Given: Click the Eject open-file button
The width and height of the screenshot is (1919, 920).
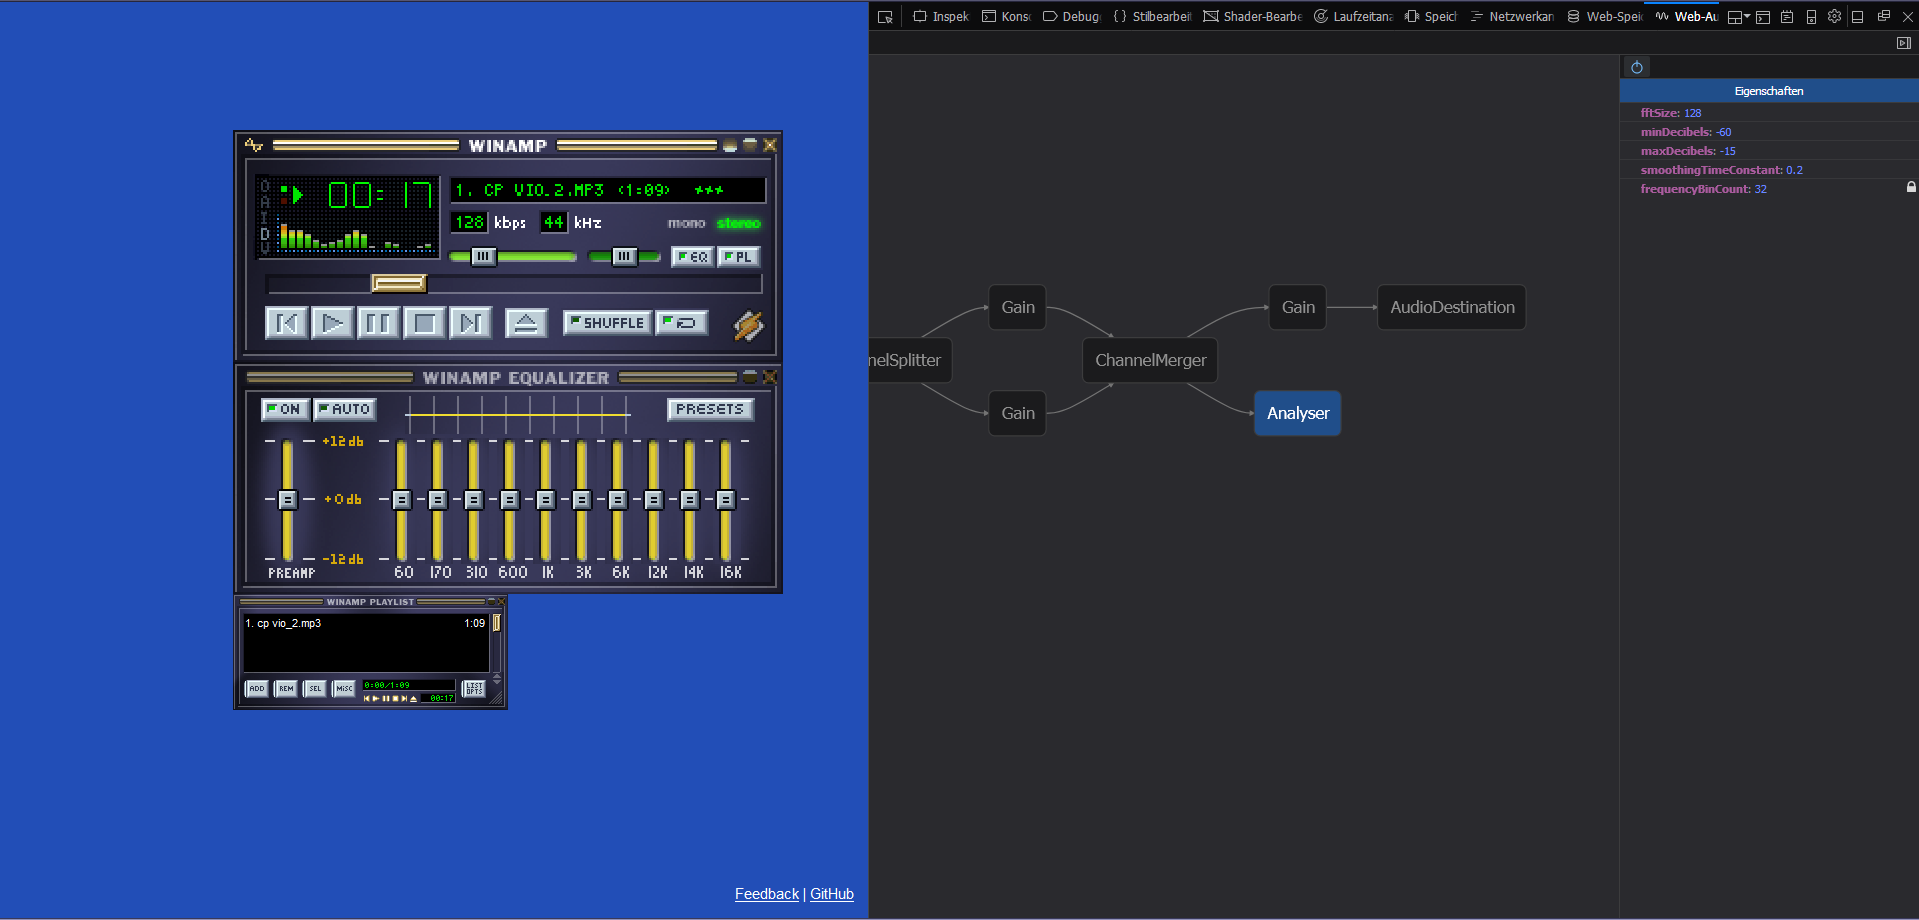Looking at the screenshot, I should coord(526,323).
